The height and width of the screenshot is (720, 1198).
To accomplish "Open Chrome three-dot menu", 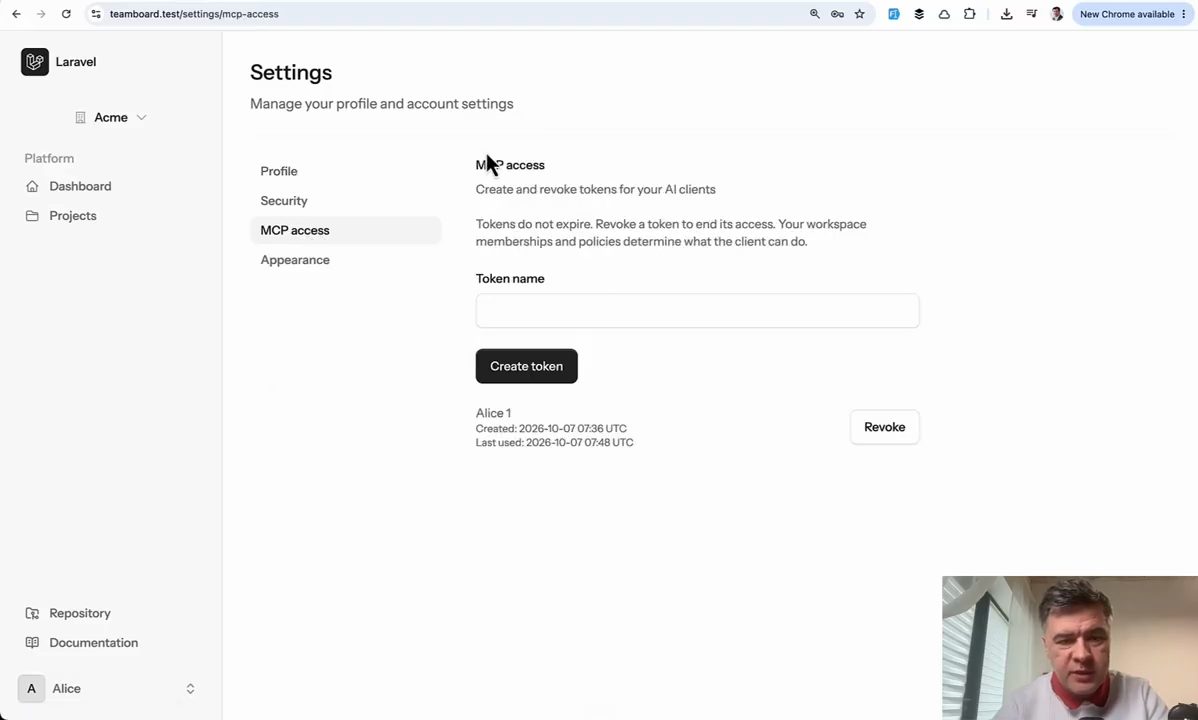I will click(x=1184, y=14).
